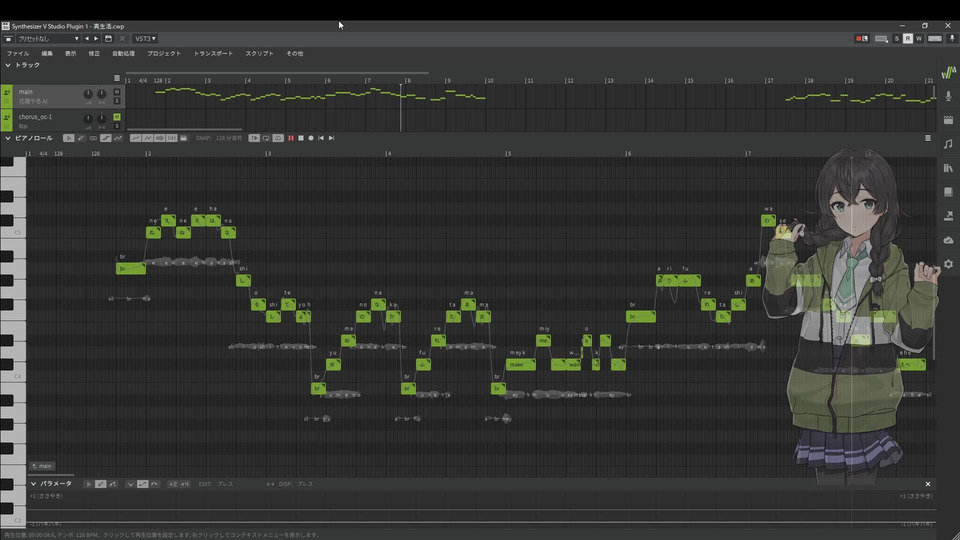Collapse the パラメータ section

tap(34, 484)
